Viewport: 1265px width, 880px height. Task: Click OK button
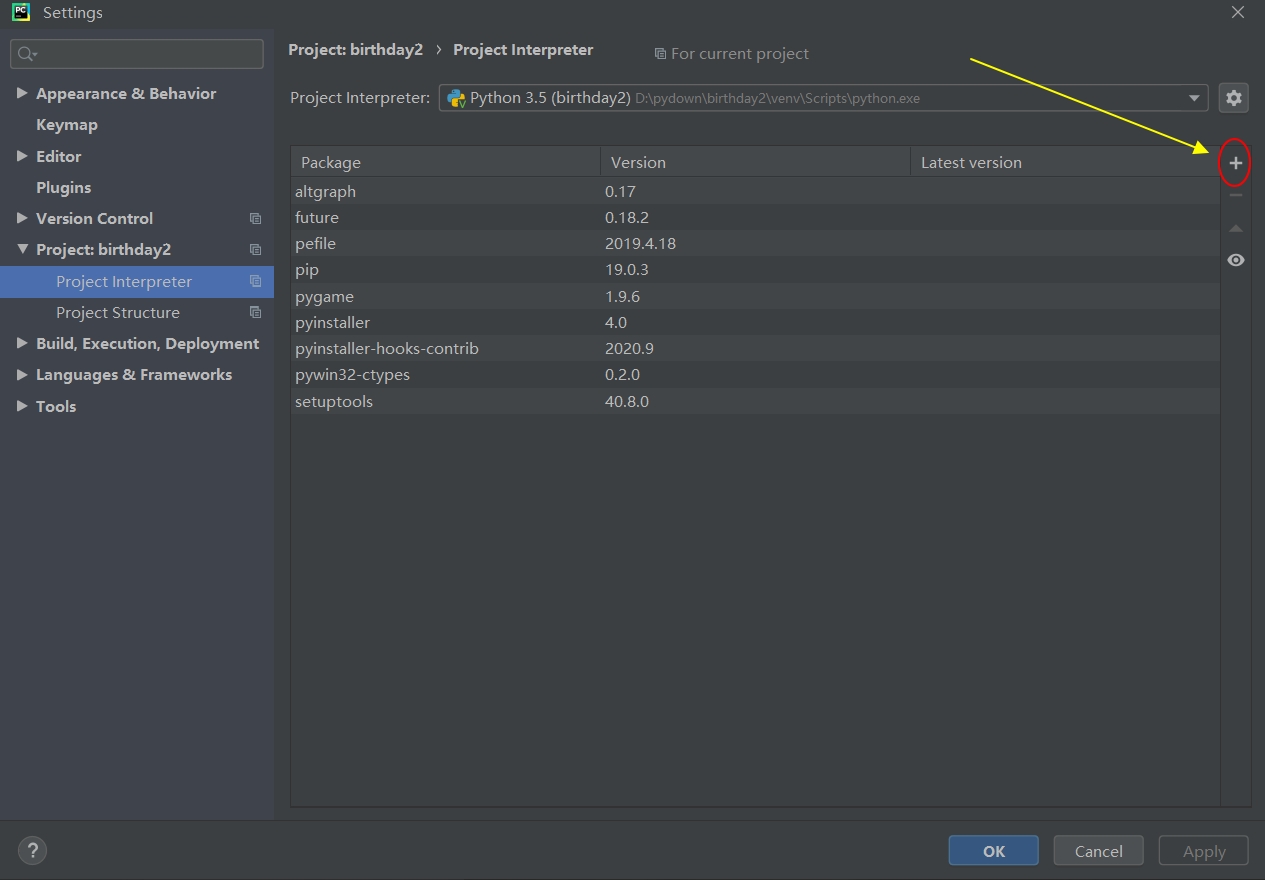click(994, 851)
